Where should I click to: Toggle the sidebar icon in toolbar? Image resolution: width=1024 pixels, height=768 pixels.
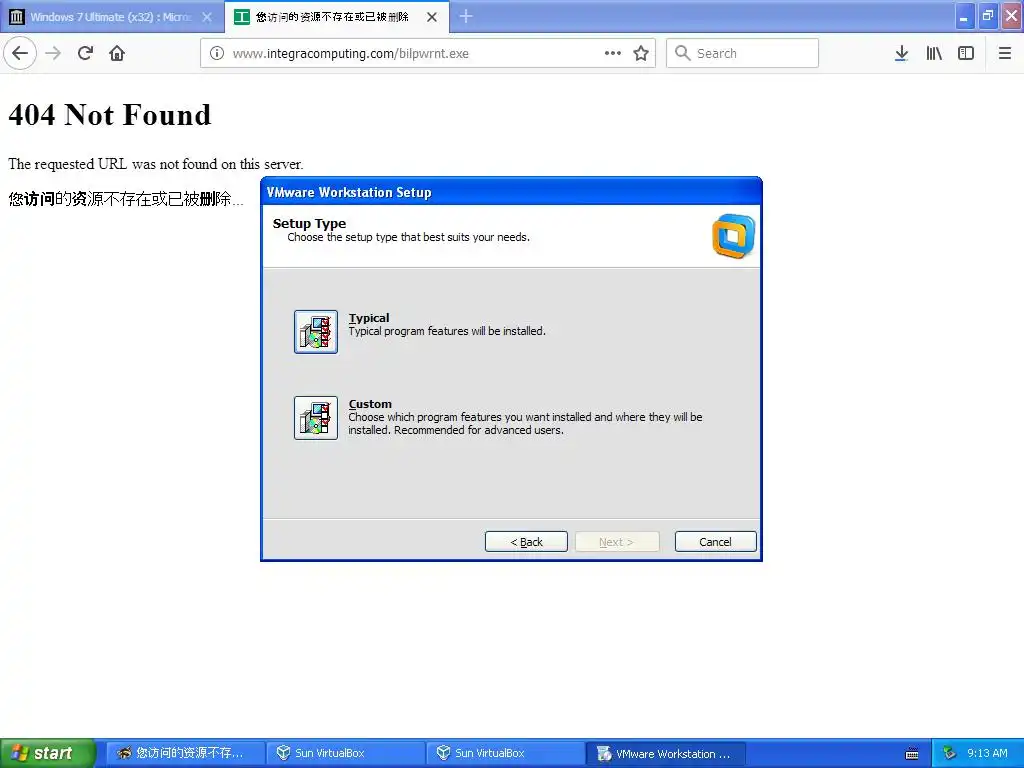pos(966,54)
